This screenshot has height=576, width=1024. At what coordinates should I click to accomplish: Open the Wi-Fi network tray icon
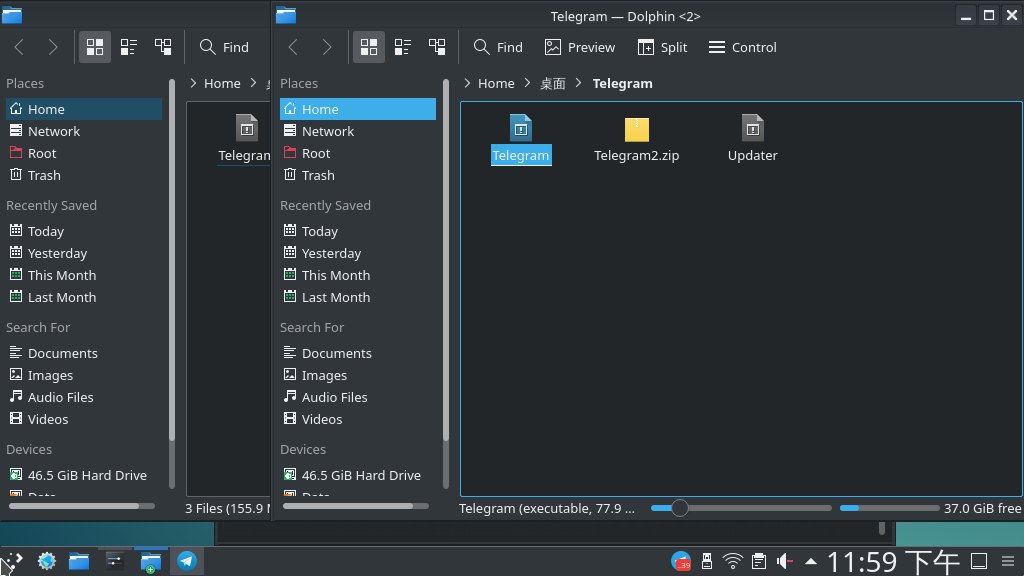(x=733, y=561)
